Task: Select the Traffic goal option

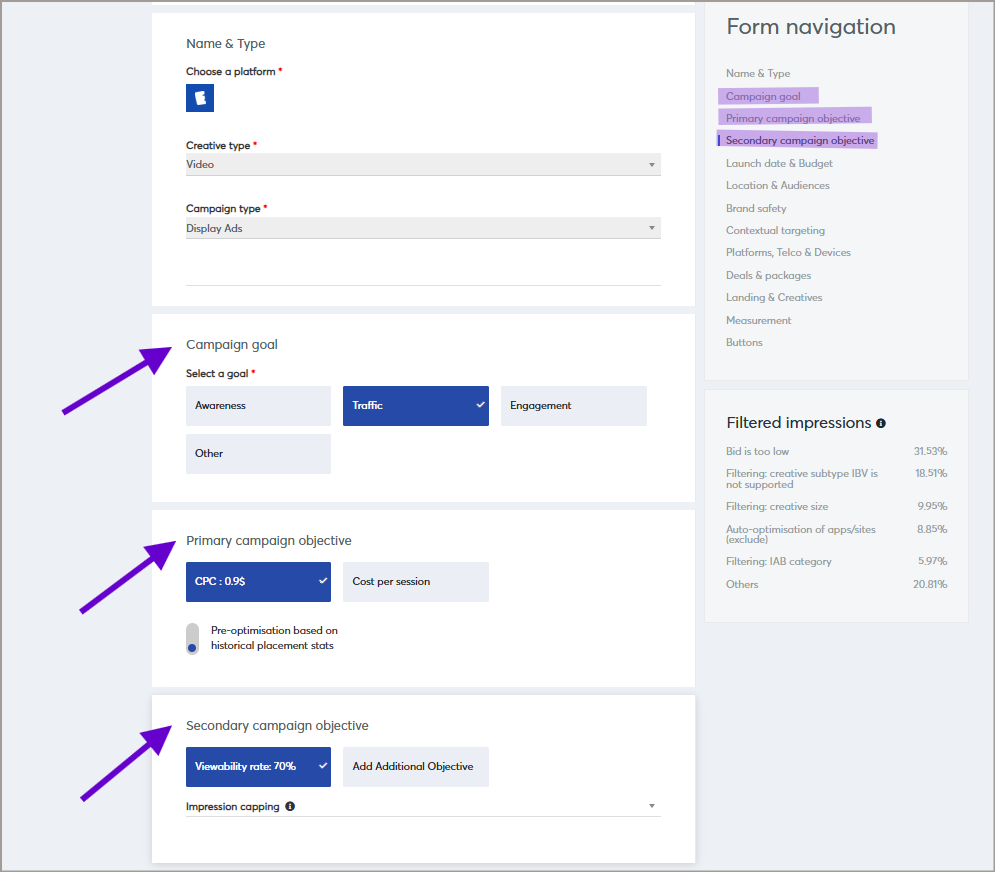Action: [415, 406]
